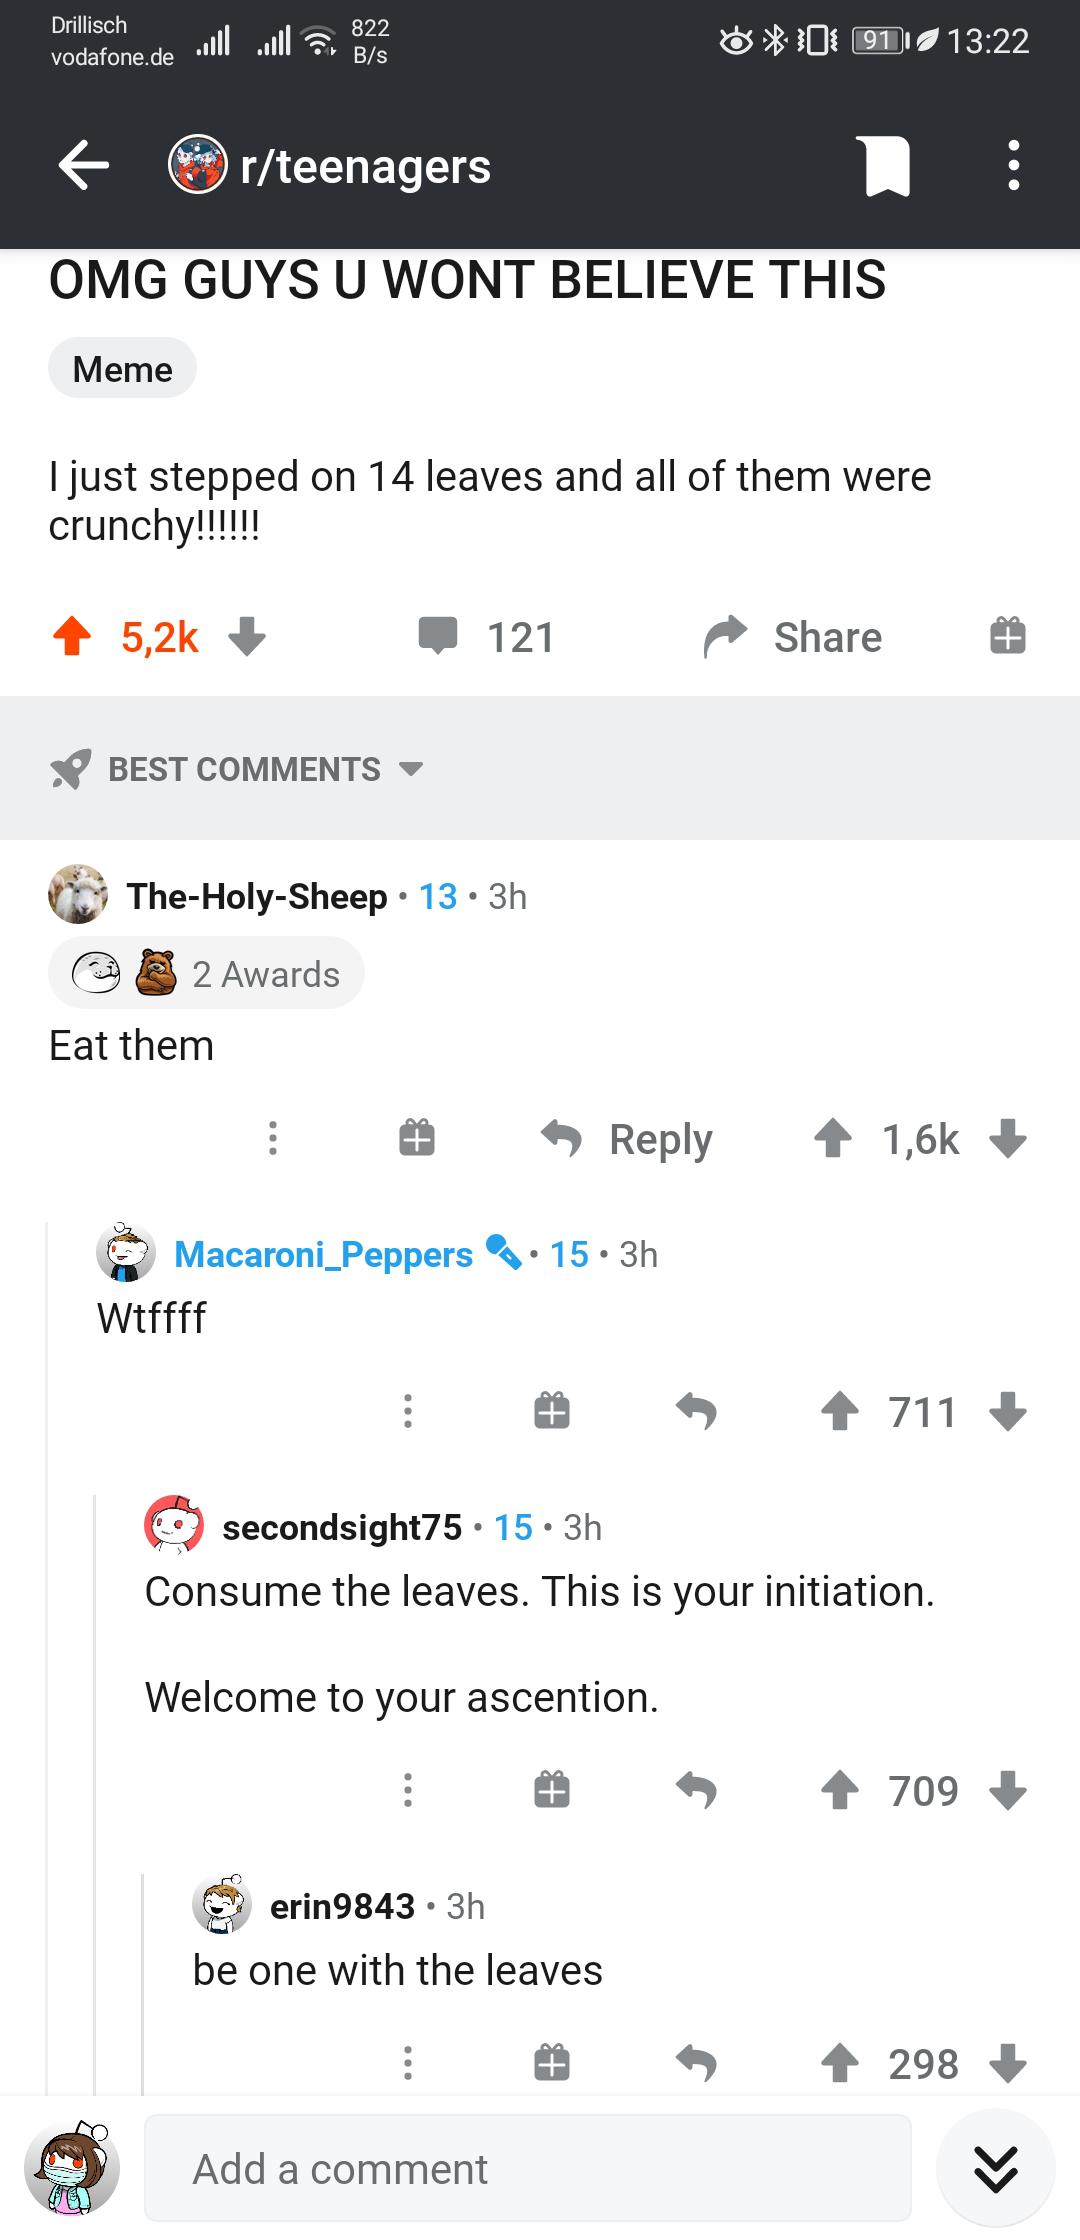Tap the back arrow in header
The width and height of the screenshot is (1080, 2240).
(84, 166)
